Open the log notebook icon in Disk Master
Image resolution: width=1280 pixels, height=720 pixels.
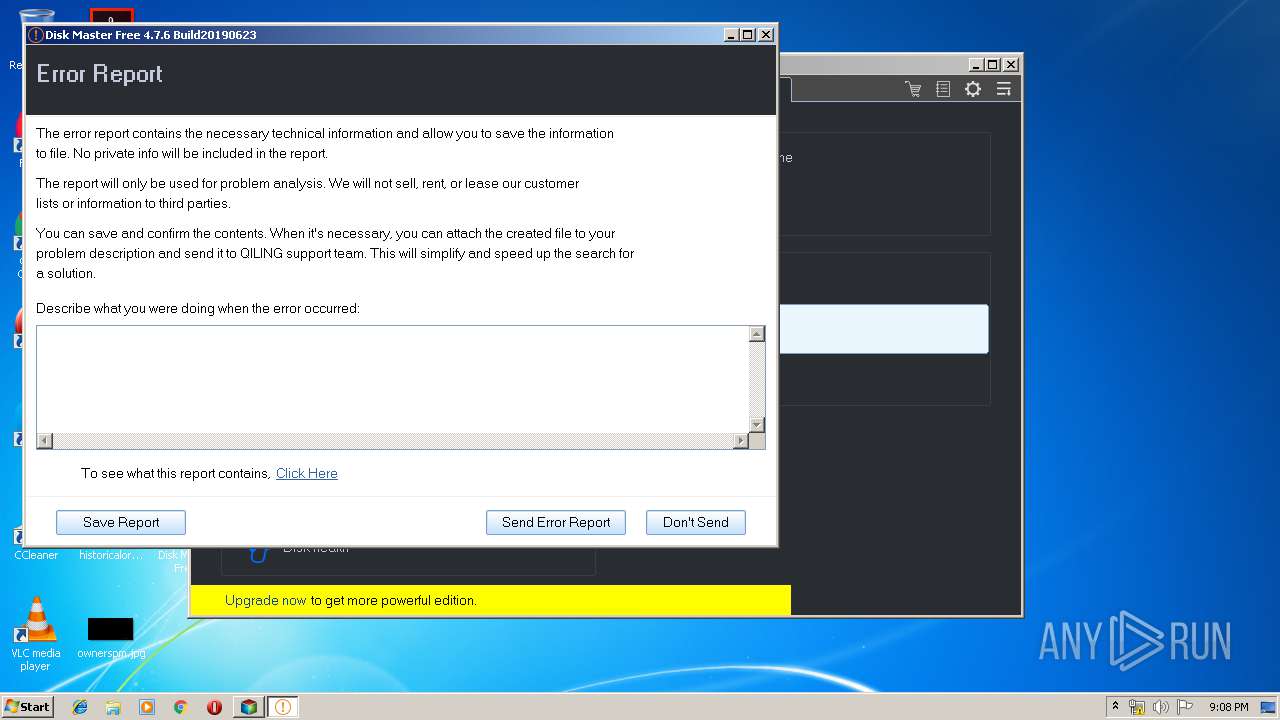click(x=943, y=89)
